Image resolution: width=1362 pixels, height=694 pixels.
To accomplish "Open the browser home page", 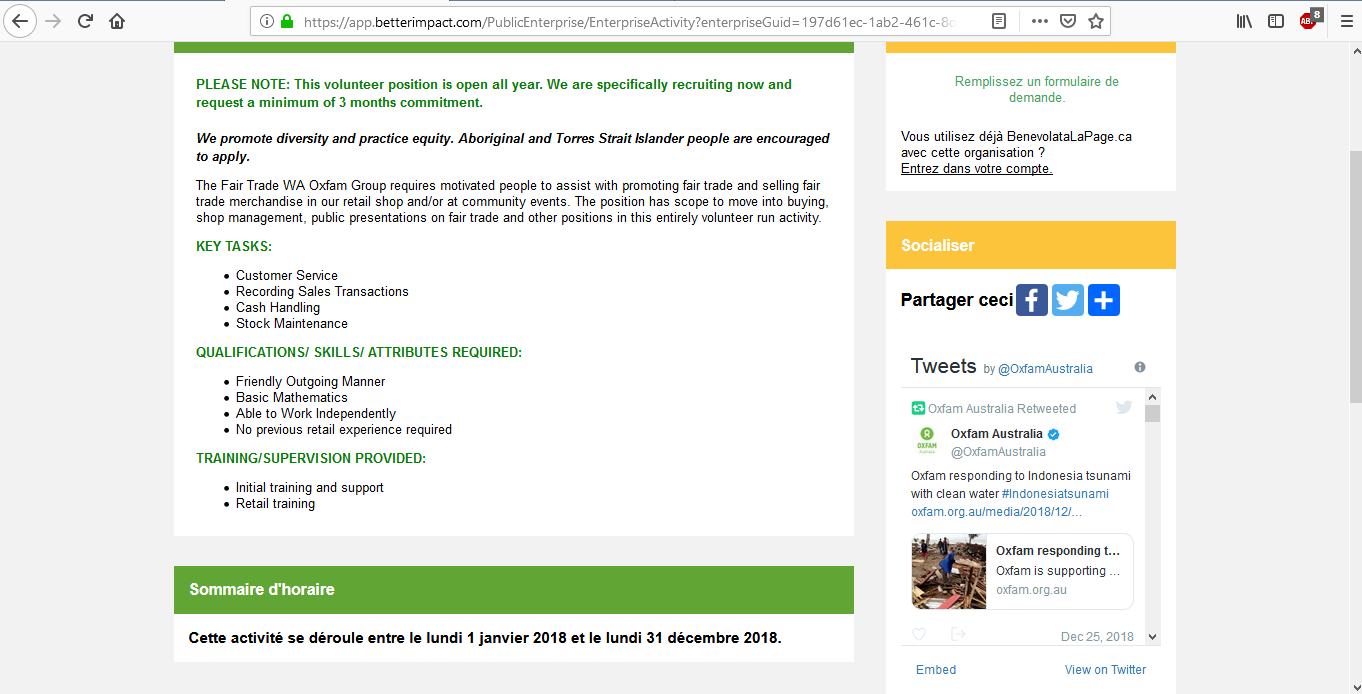I will pos(117,21).
